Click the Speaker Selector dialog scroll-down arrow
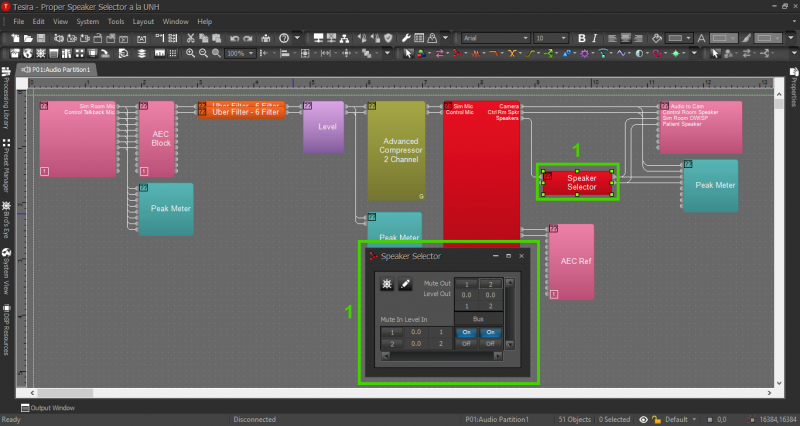The width and height of the screenshot is (800, 426). [x=509, y=344]
